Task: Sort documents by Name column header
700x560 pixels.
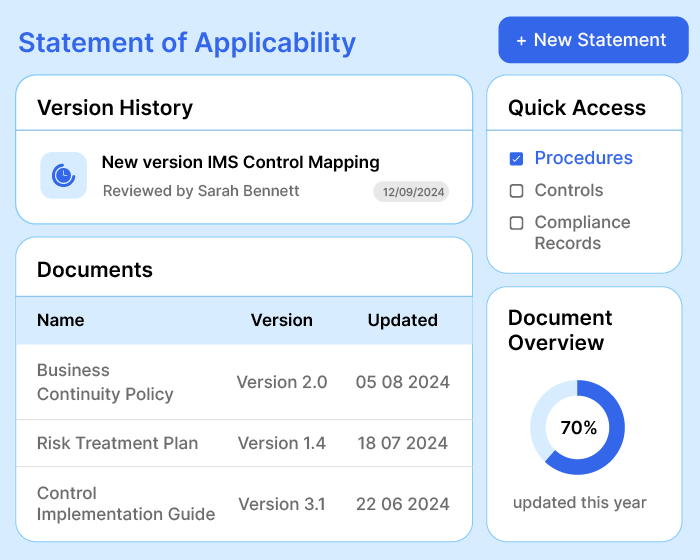Action: click(60, 320)
